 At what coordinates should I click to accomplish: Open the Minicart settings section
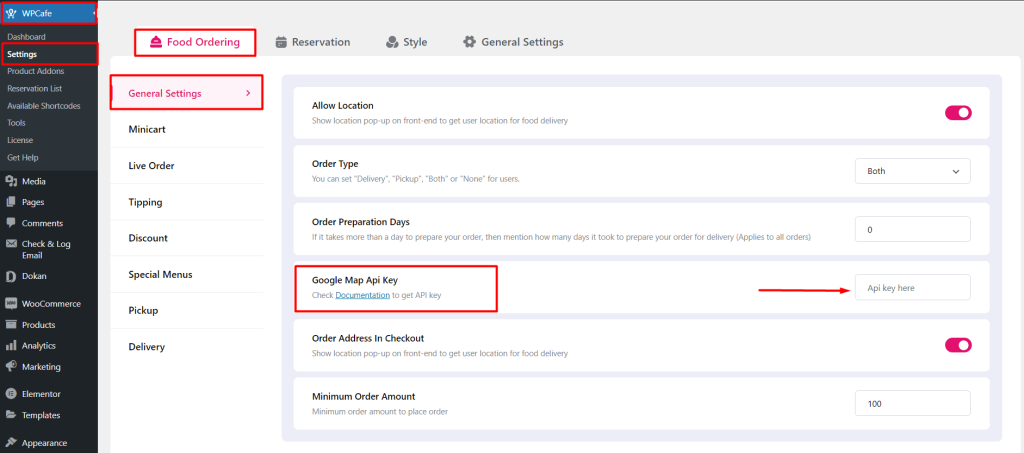pos(187,129)
